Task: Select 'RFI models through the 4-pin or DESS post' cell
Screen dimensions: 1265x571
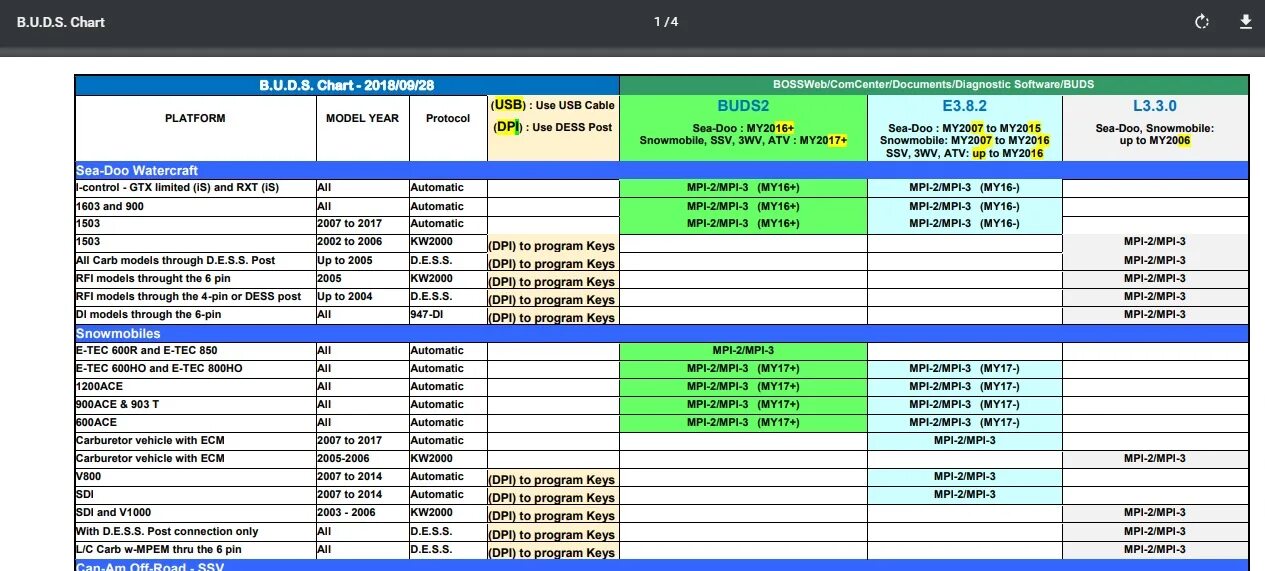Action: click(x=196, y=296)
